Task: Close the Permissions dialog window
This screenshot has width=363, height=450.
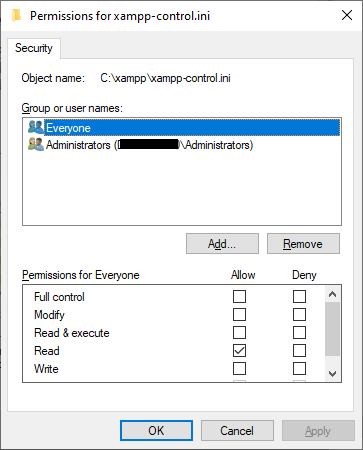Action: pos(347,15)
